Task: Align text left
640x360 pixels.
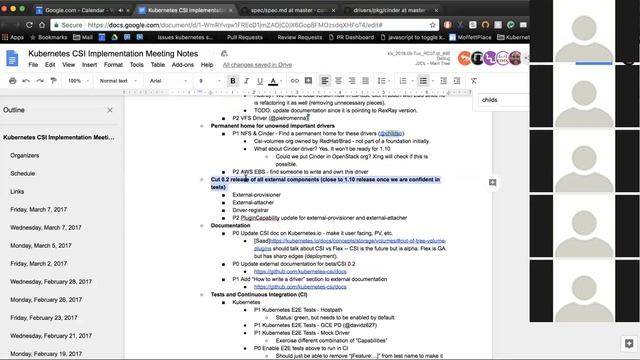Action: 325,81
